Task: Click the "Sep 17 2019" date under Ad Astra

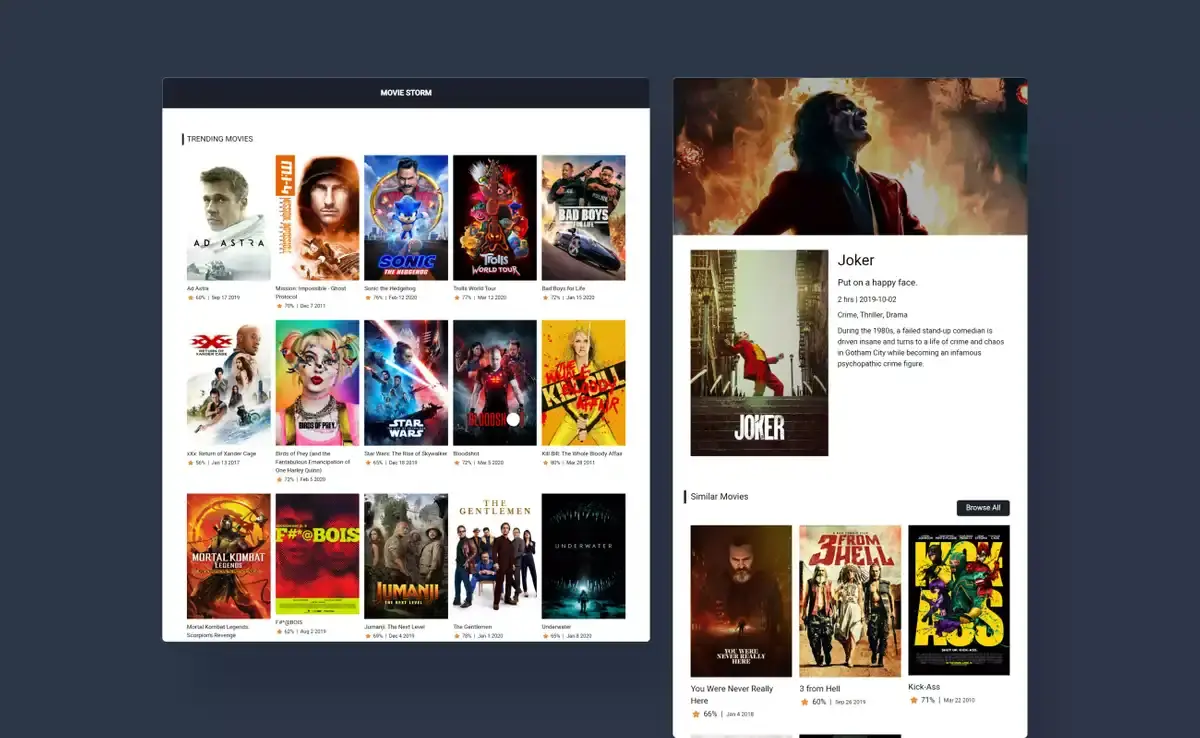Action: pos(225,297)
